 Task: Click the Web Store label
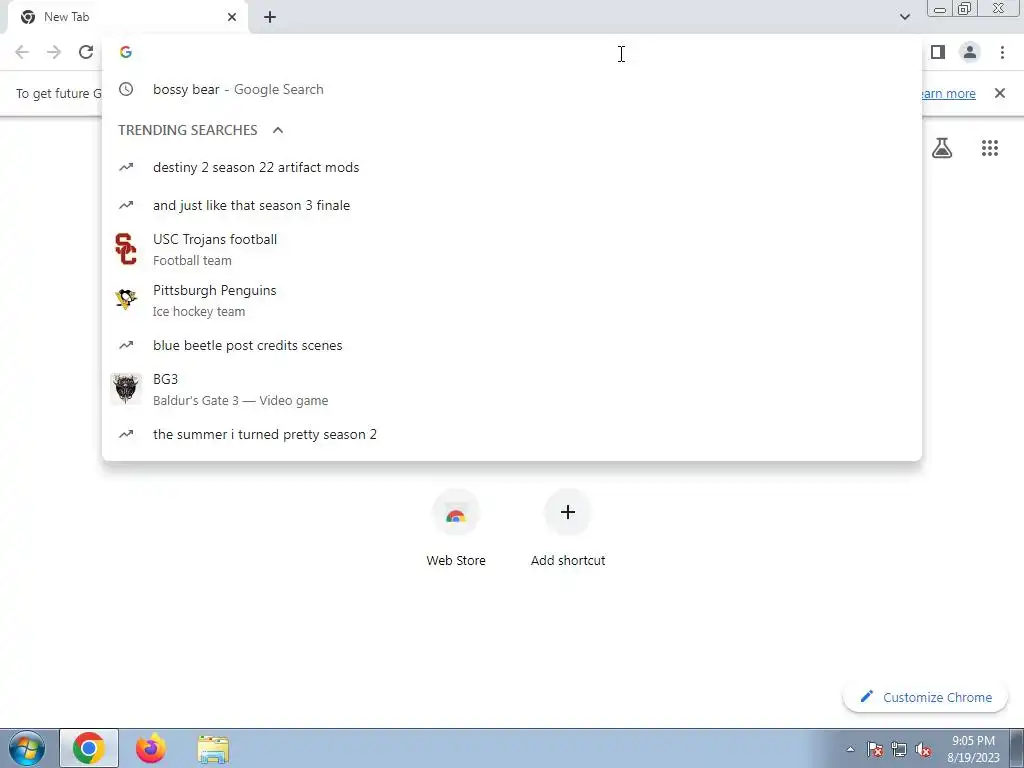[x=456, y=560]
